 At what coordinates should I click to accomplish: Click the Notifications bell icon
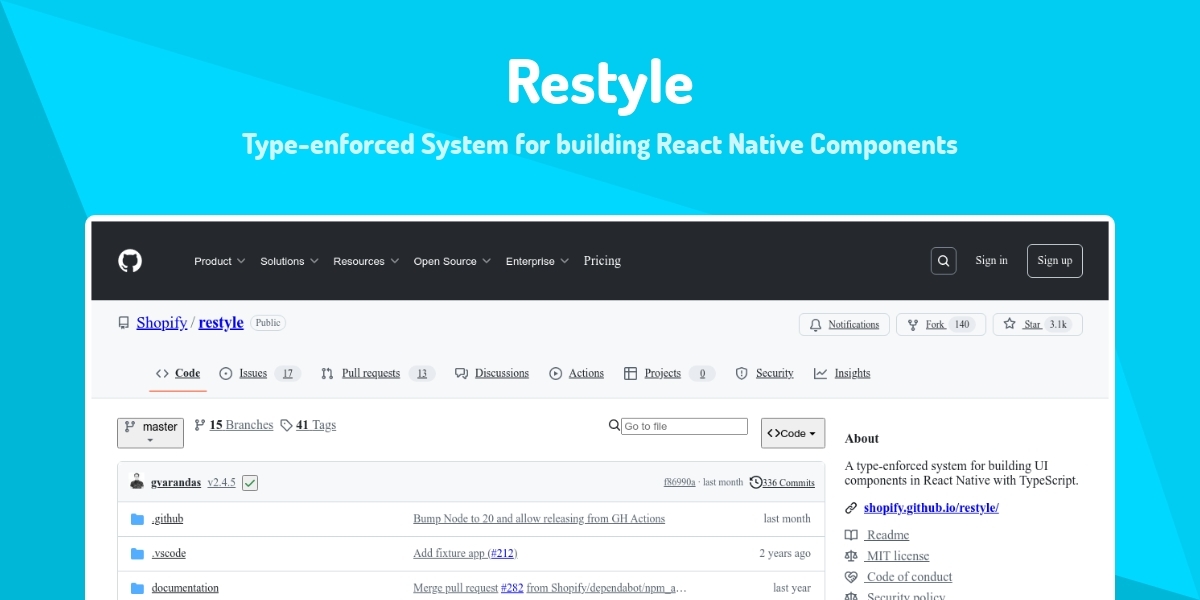tap(815, 324)
